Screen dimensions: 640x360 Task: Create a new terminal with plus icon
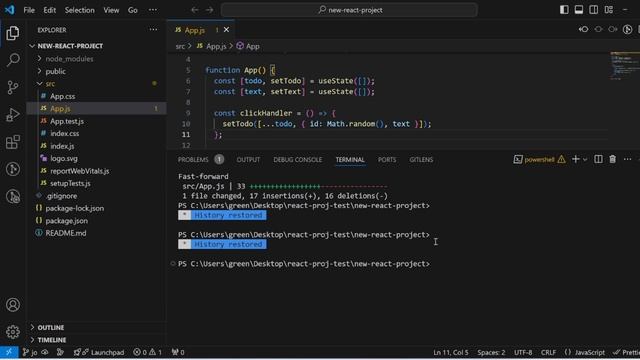pos(576,159)
